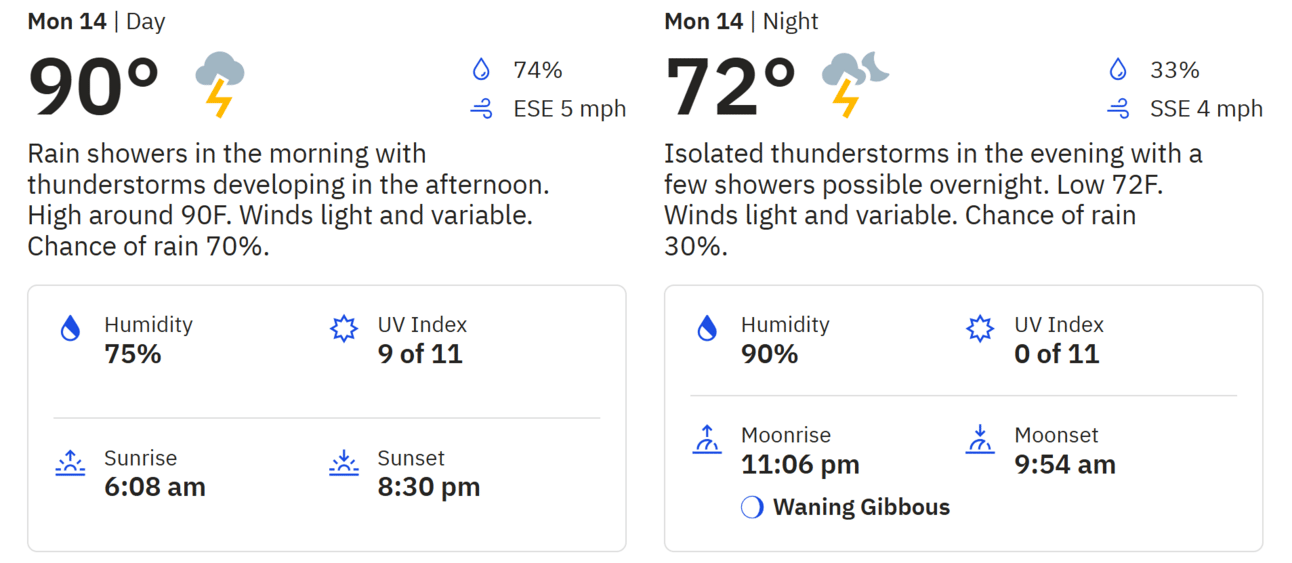Click the raindrop icon beside 74%
Screen dimensions: 1292x563
point(482,70)
